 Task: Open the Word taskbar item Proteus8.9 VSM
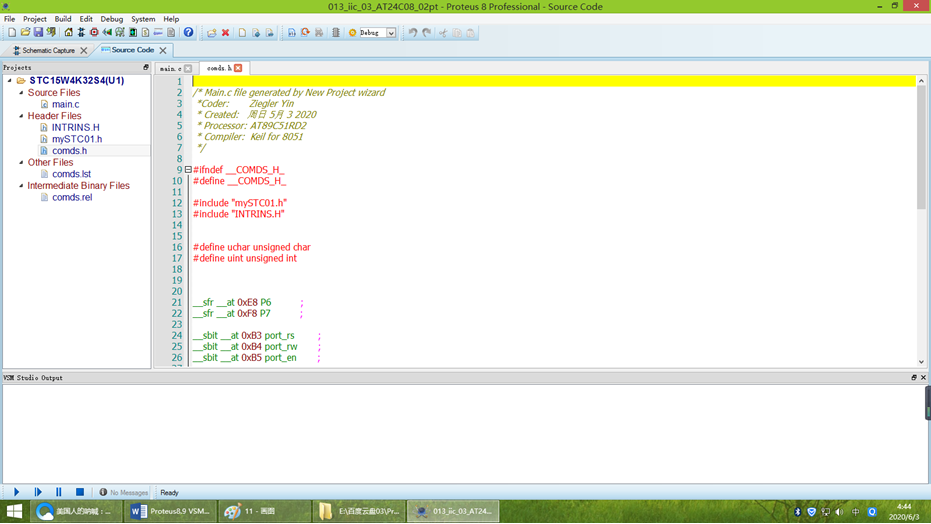pos(170,511)
